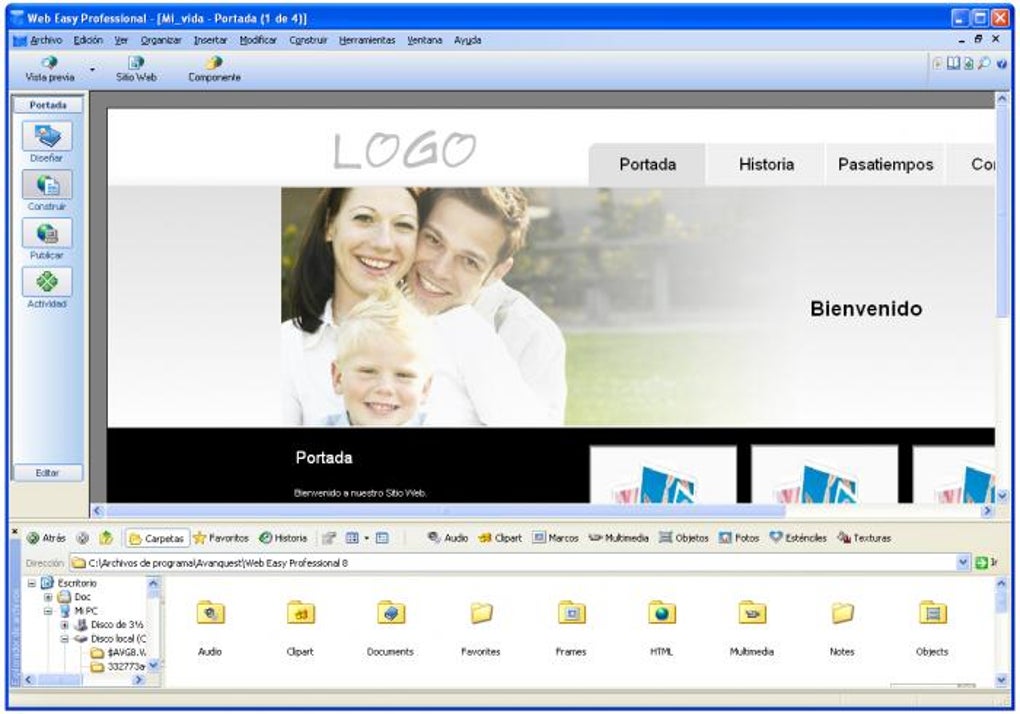This screenshot has width=1020, height=714.
Task: Open the Esténciles media library
Action: pyautogui.click(x=794, y=538)
